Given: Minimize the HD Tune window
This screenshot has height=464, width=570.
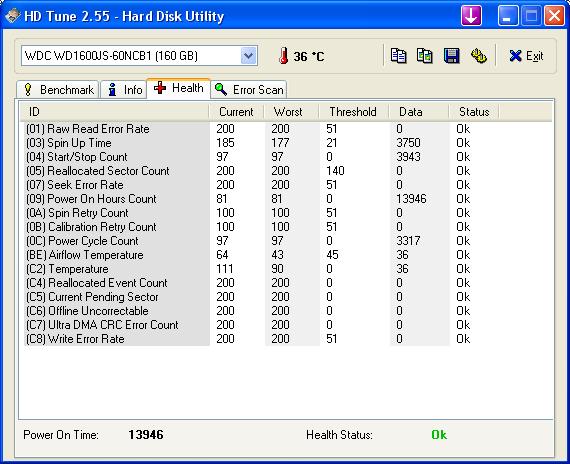Looking at the screenshot, I should click(x=508, y=16).
